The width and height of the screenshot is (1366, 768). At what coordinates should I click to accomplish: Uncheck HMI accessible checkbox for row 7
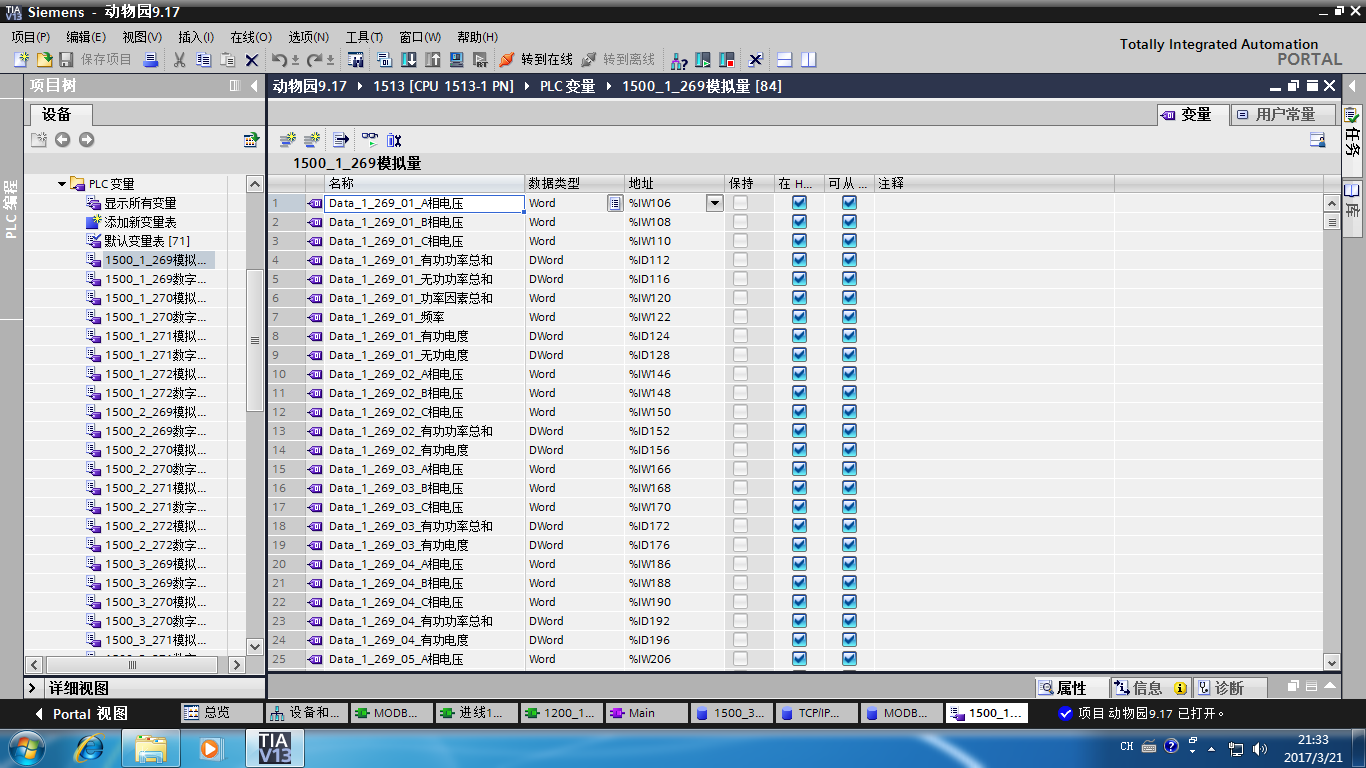849,317
